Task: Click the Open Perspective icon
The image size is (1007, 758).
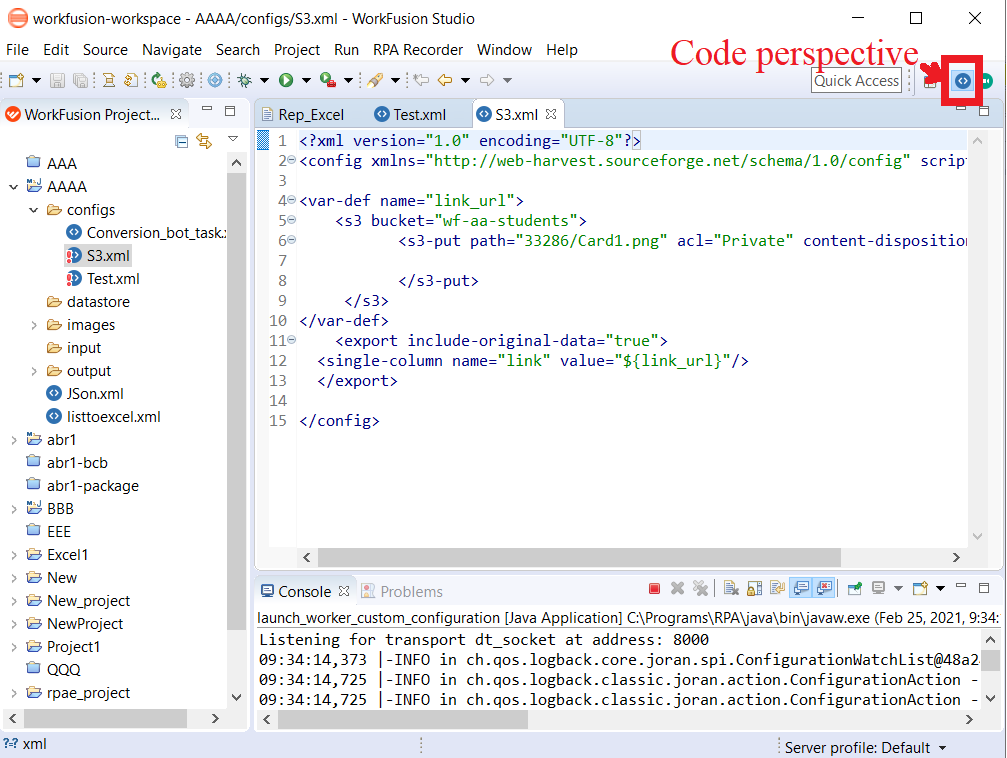Action: point(930,81)
